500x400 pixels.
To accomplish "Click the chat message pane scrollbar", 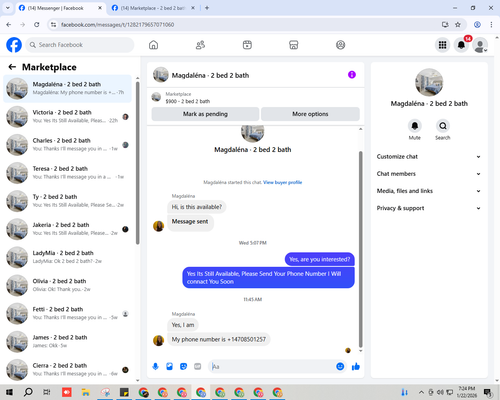I will [360, 249].
